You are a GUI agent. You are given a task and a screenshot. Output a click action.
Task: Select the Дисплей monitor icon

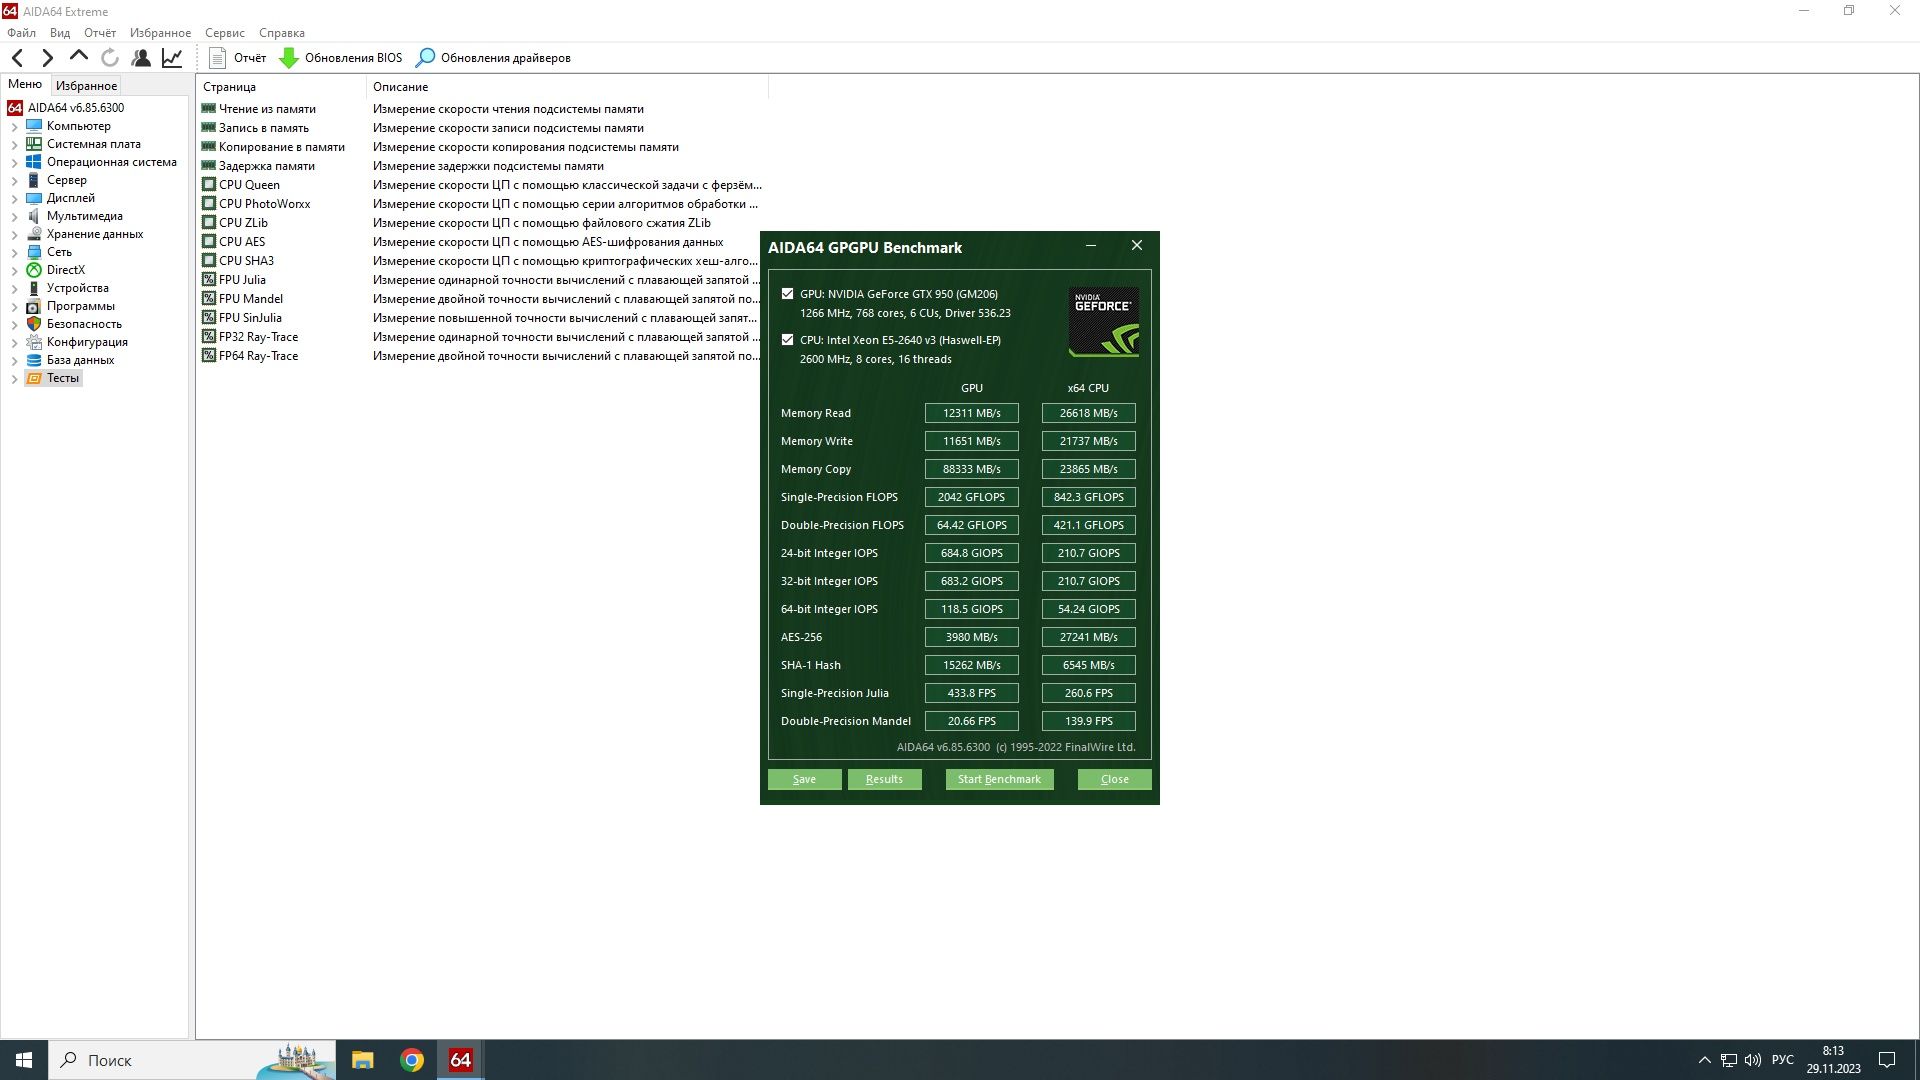tap(34, 198)
